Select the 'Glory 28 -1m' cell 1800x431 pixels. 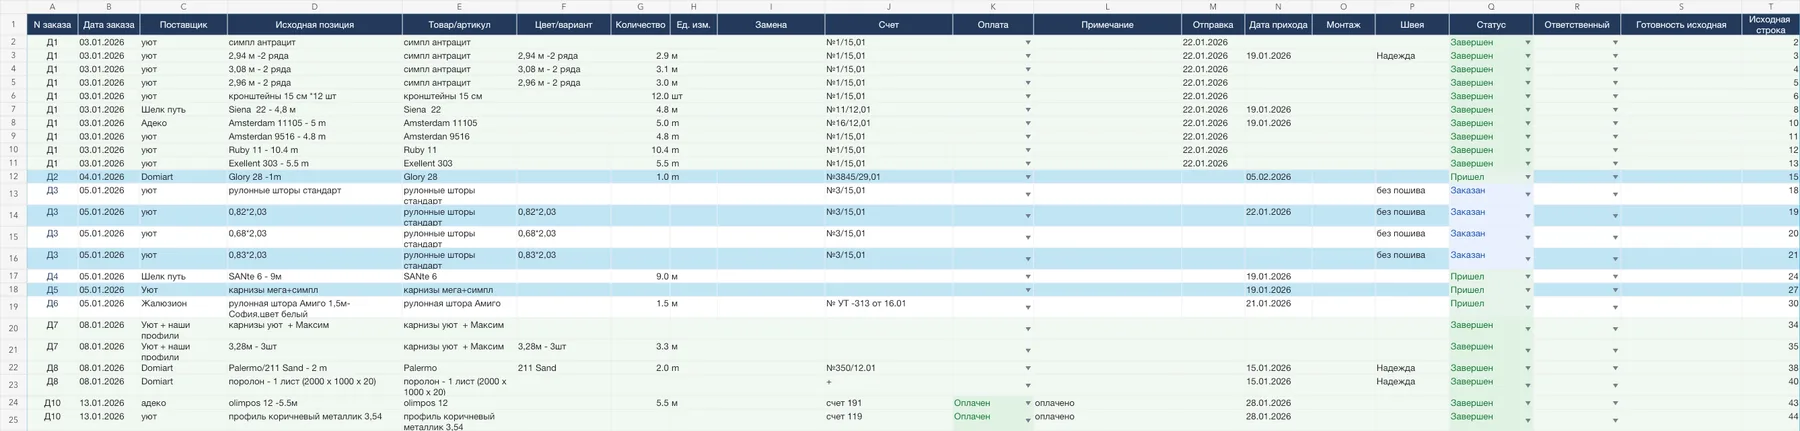click(x=314, y=177)
